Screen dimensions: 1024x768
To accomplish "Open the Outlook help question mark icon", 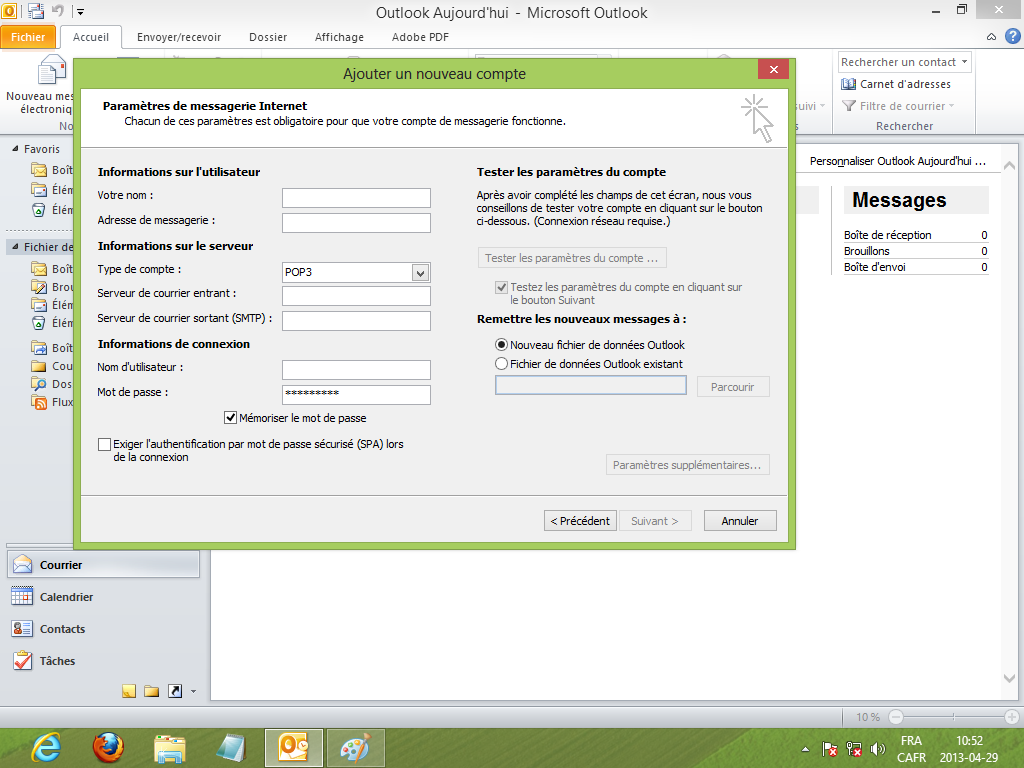I will 1013,37.
